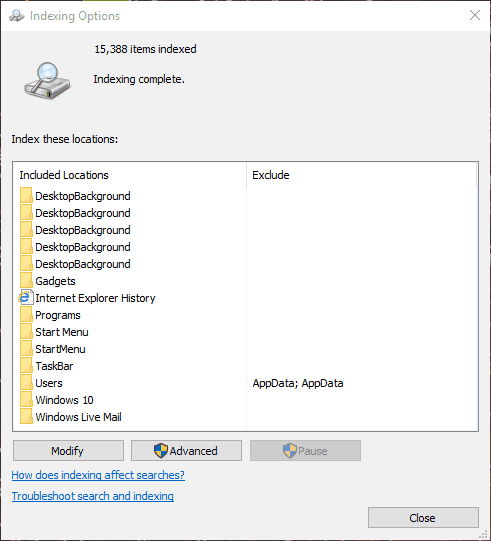The image size is (491, 541).
Task: Close the dialog with the Close button
Action: (x=423, y=517)
